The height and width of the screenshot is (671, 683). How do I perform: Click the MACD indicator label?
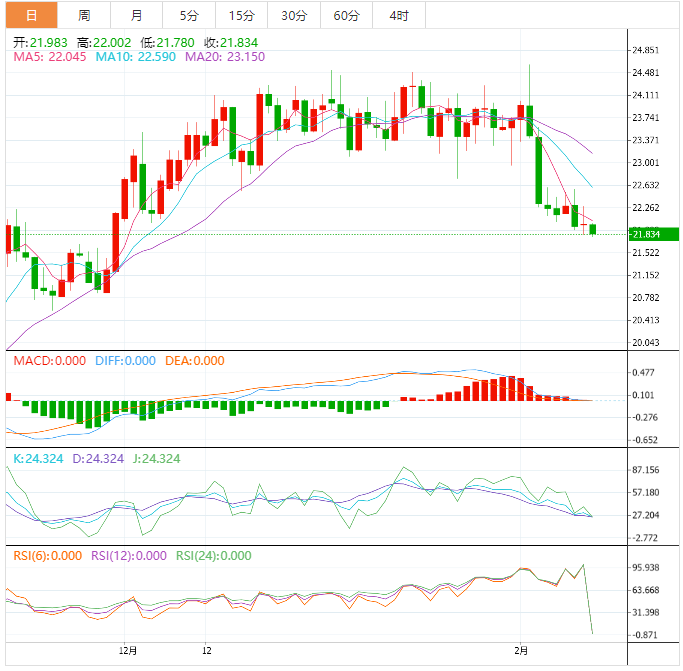50,361
